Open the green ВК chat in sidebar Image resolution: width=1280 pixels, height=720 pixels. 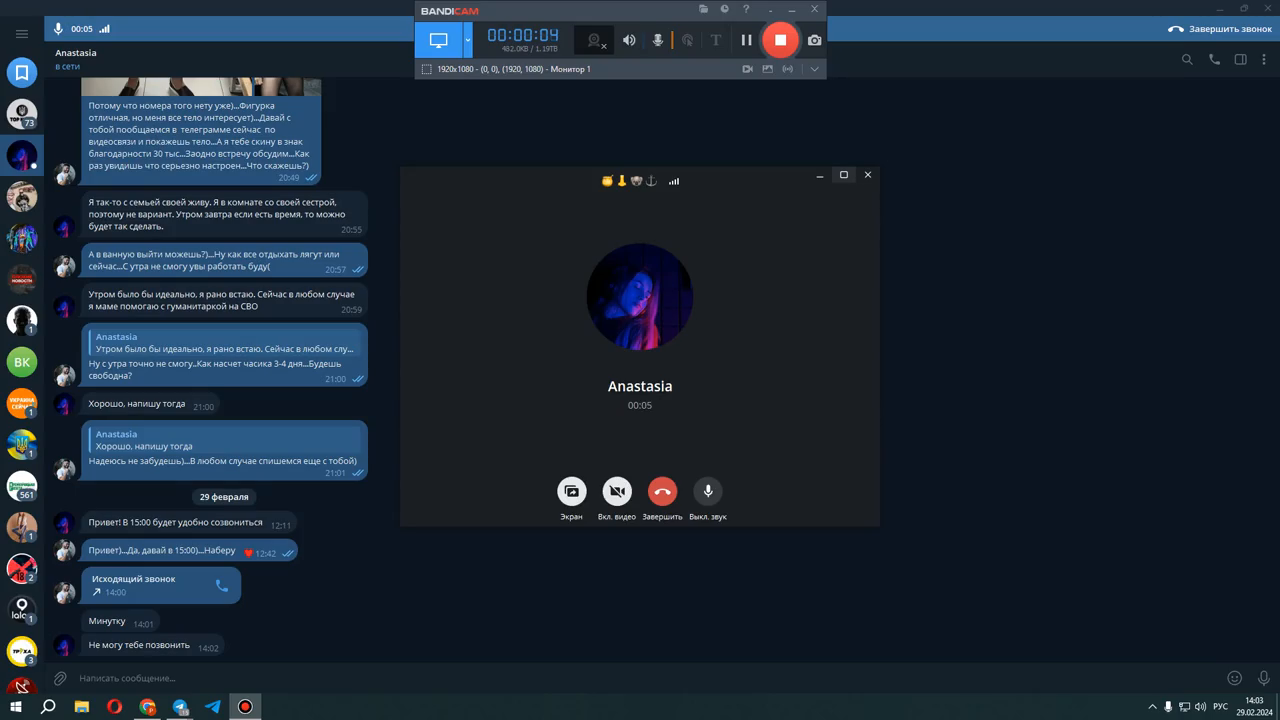click(22, 362)
